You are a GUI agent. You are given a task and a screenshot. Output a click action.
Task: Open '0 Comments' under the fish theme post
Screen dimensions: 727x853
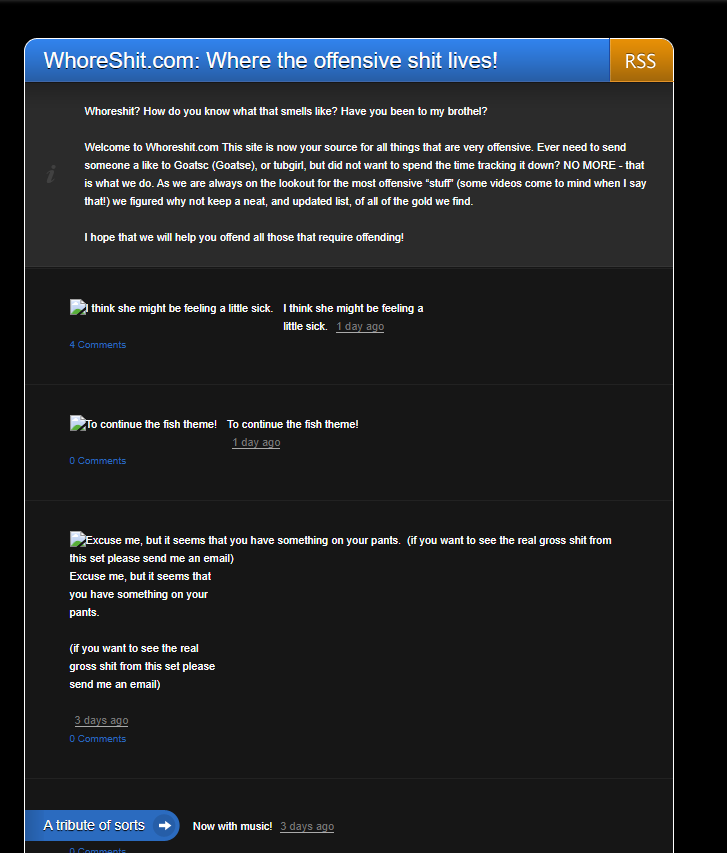(x=97, y=461)
